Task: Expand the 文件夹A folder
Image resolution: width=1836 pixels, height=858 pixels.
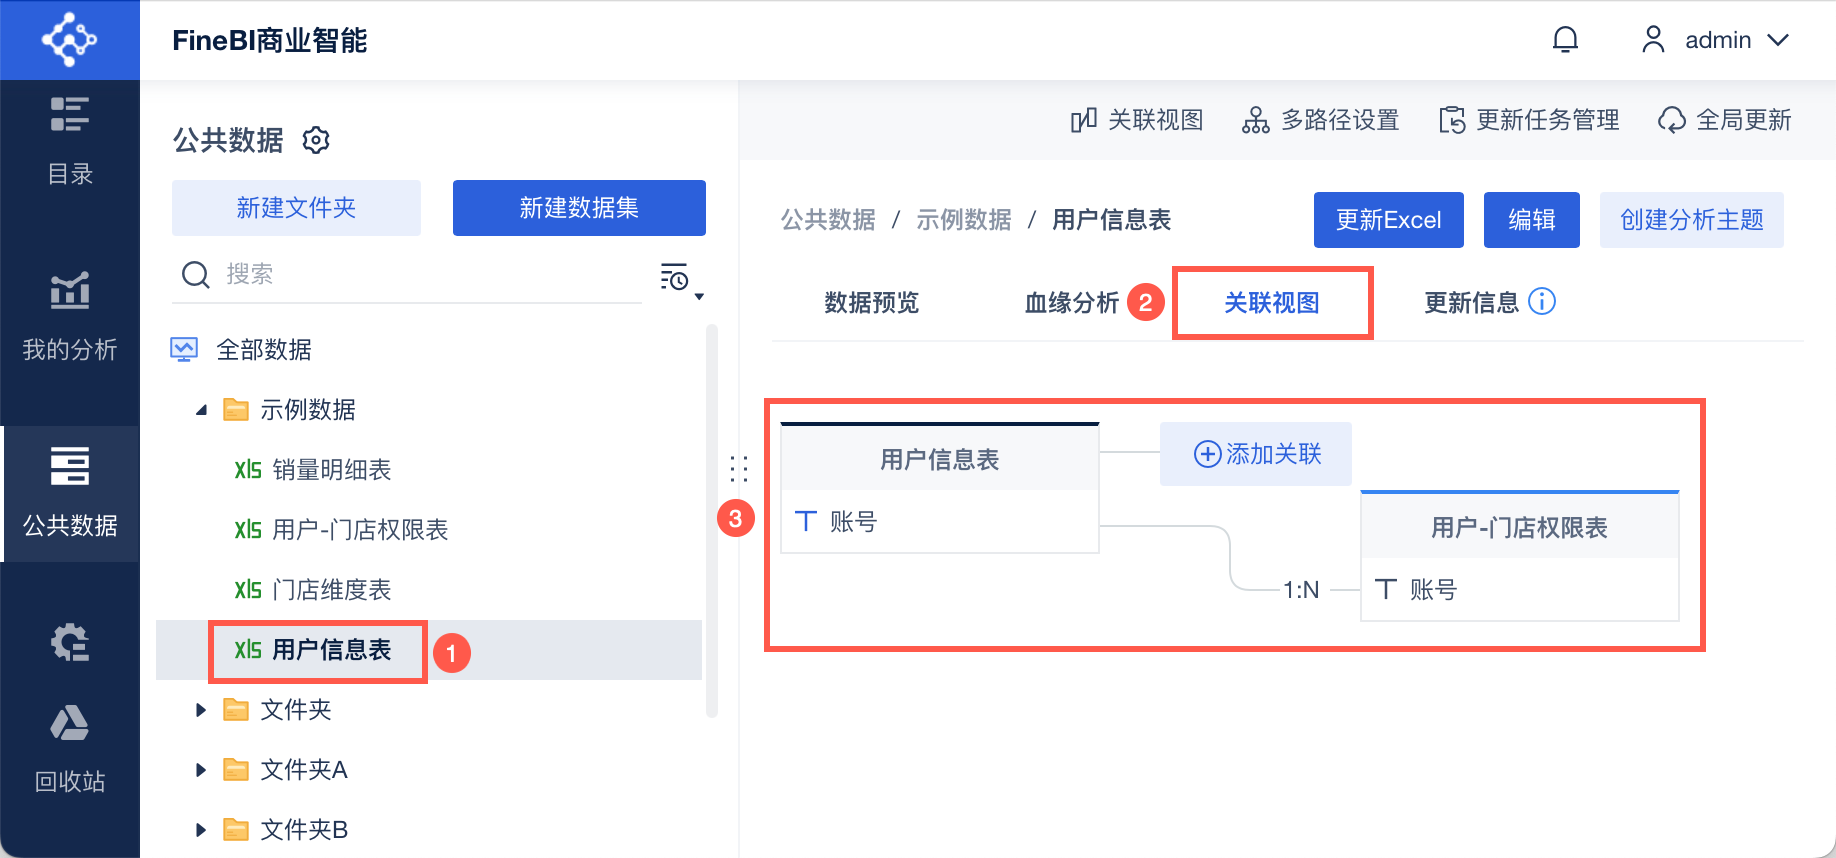Action: tap(201, 770)
